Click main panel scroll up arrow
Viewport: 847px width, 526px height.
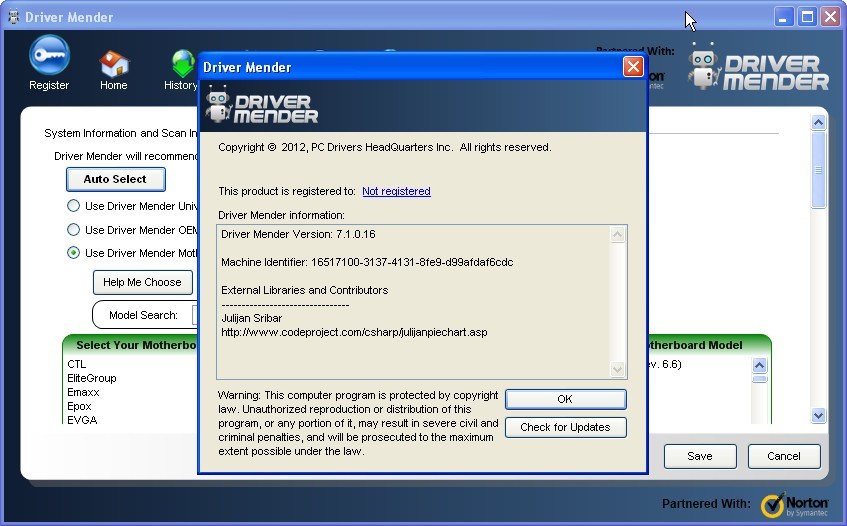[x=818, y=123]
